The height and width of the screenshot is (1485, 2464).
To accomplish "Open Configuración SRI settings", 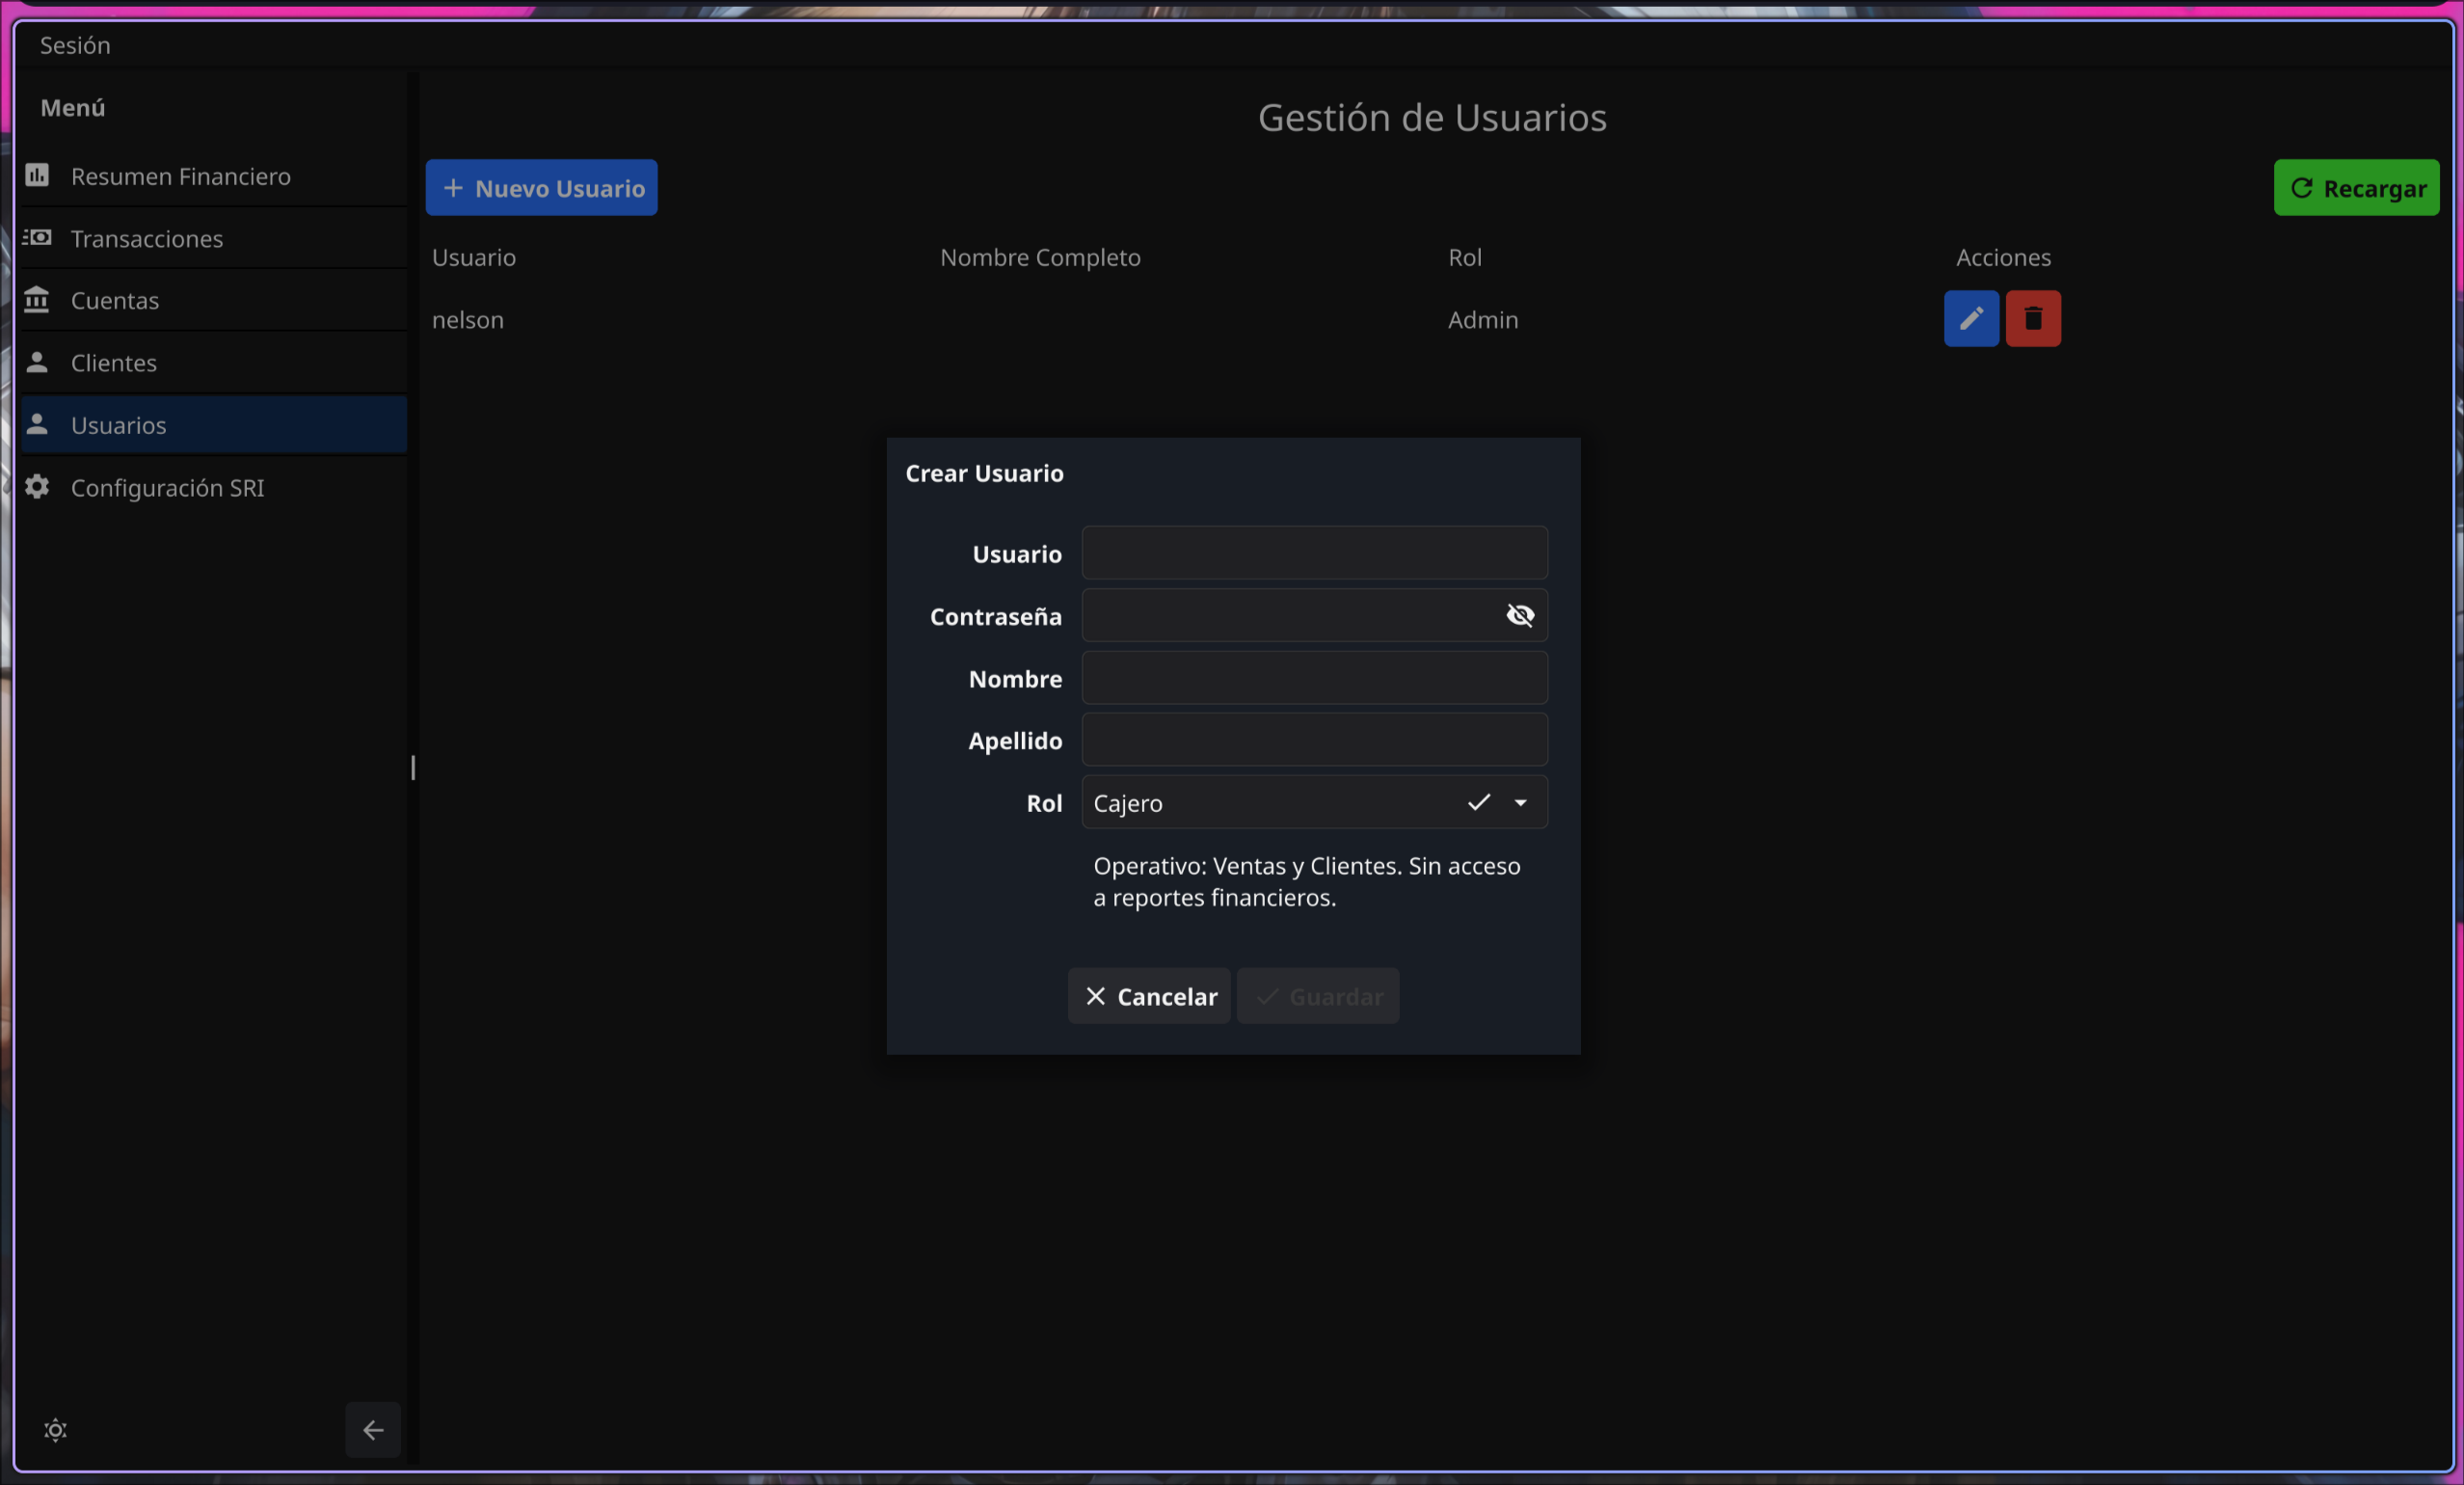I will [x=167, y=488].
